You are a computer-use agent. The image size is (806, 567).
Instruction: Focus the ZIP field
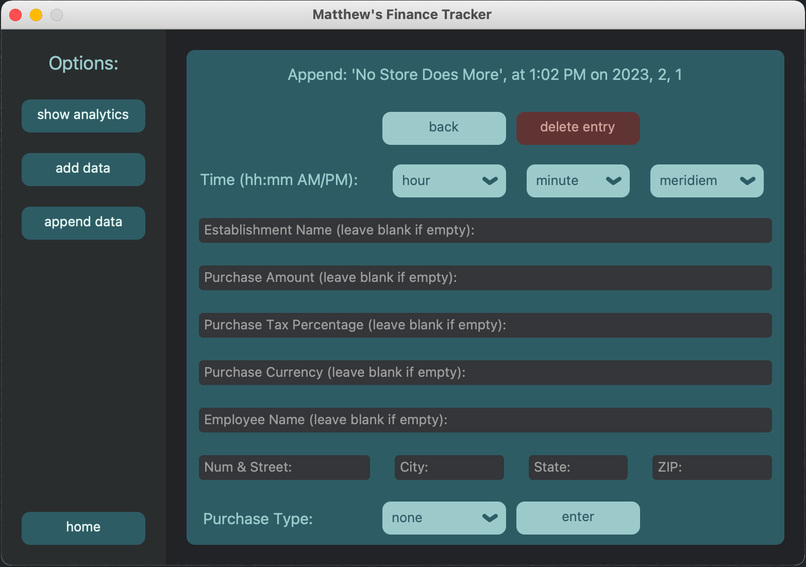(x=712, y=467)
